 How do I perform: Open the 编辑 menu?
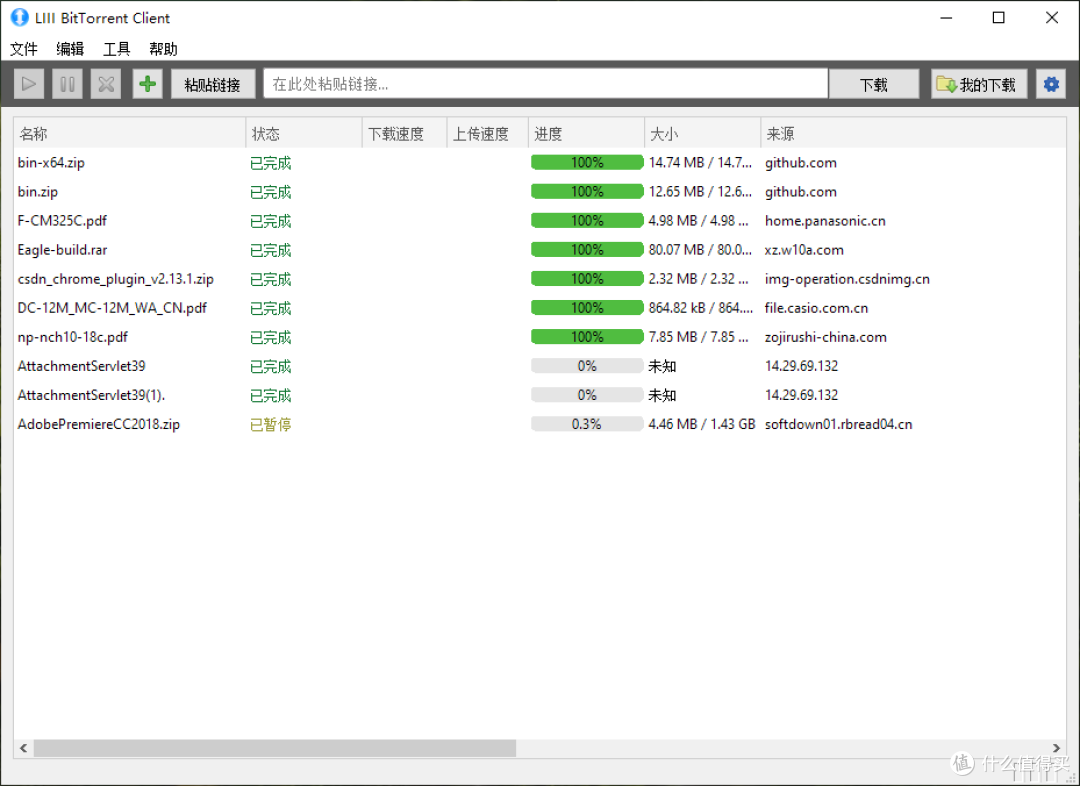(x=70, y=49)
